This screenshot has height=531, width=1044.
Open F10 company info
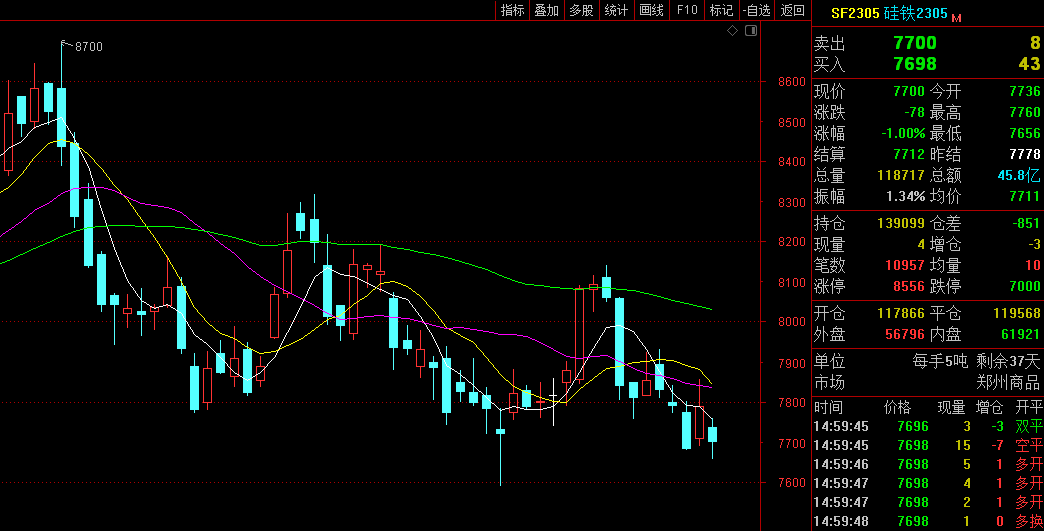click(687, 10)
